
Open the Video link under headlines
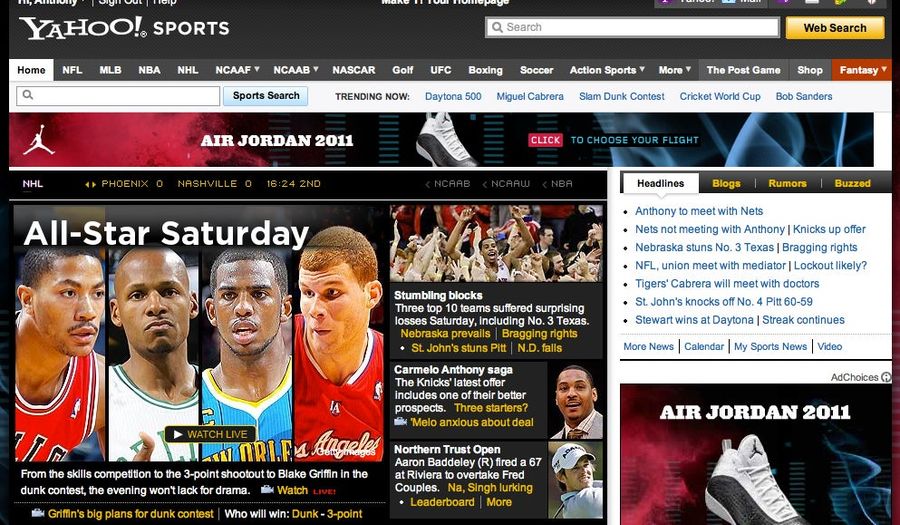(829, 347)
